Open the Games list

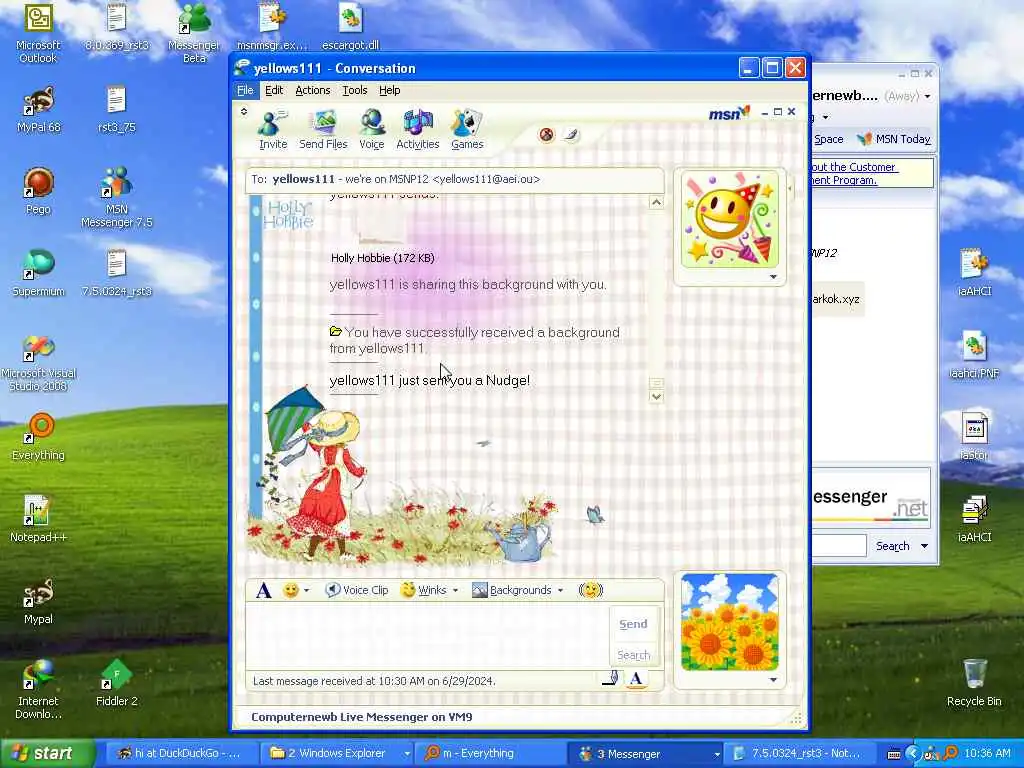coord(467,129)
